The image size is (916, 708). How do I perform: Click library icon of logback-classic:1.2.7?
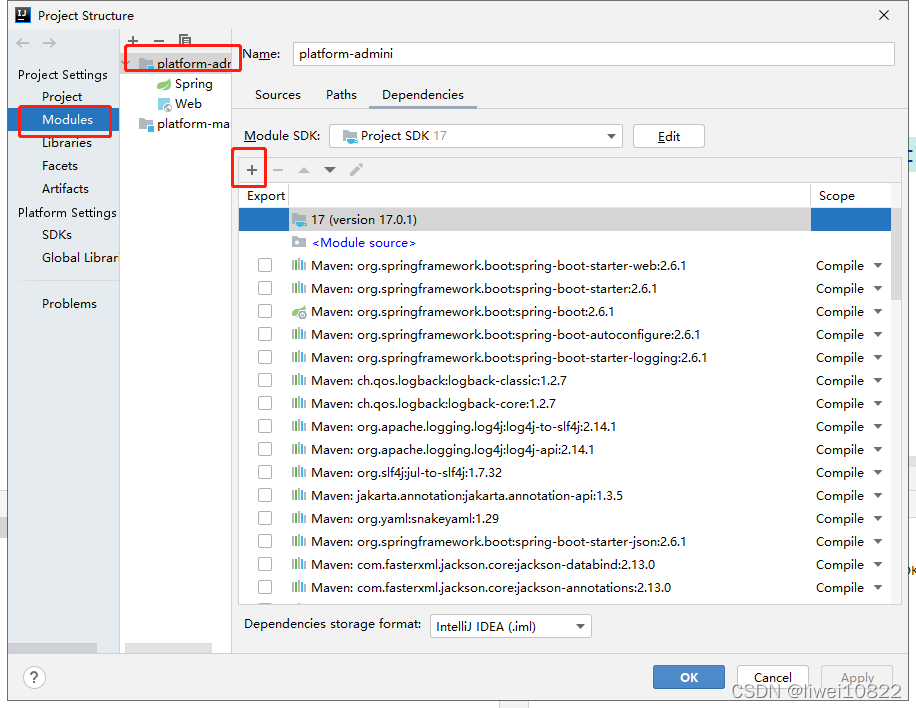[299, 380]
